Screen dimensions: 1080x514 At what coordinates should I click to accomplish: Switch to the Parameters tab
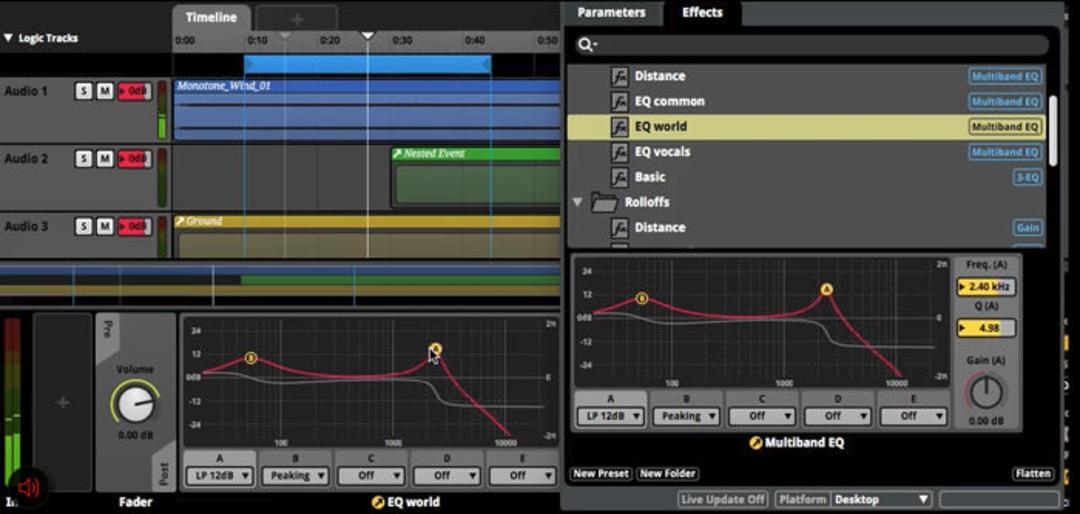[x=611, y=12]
